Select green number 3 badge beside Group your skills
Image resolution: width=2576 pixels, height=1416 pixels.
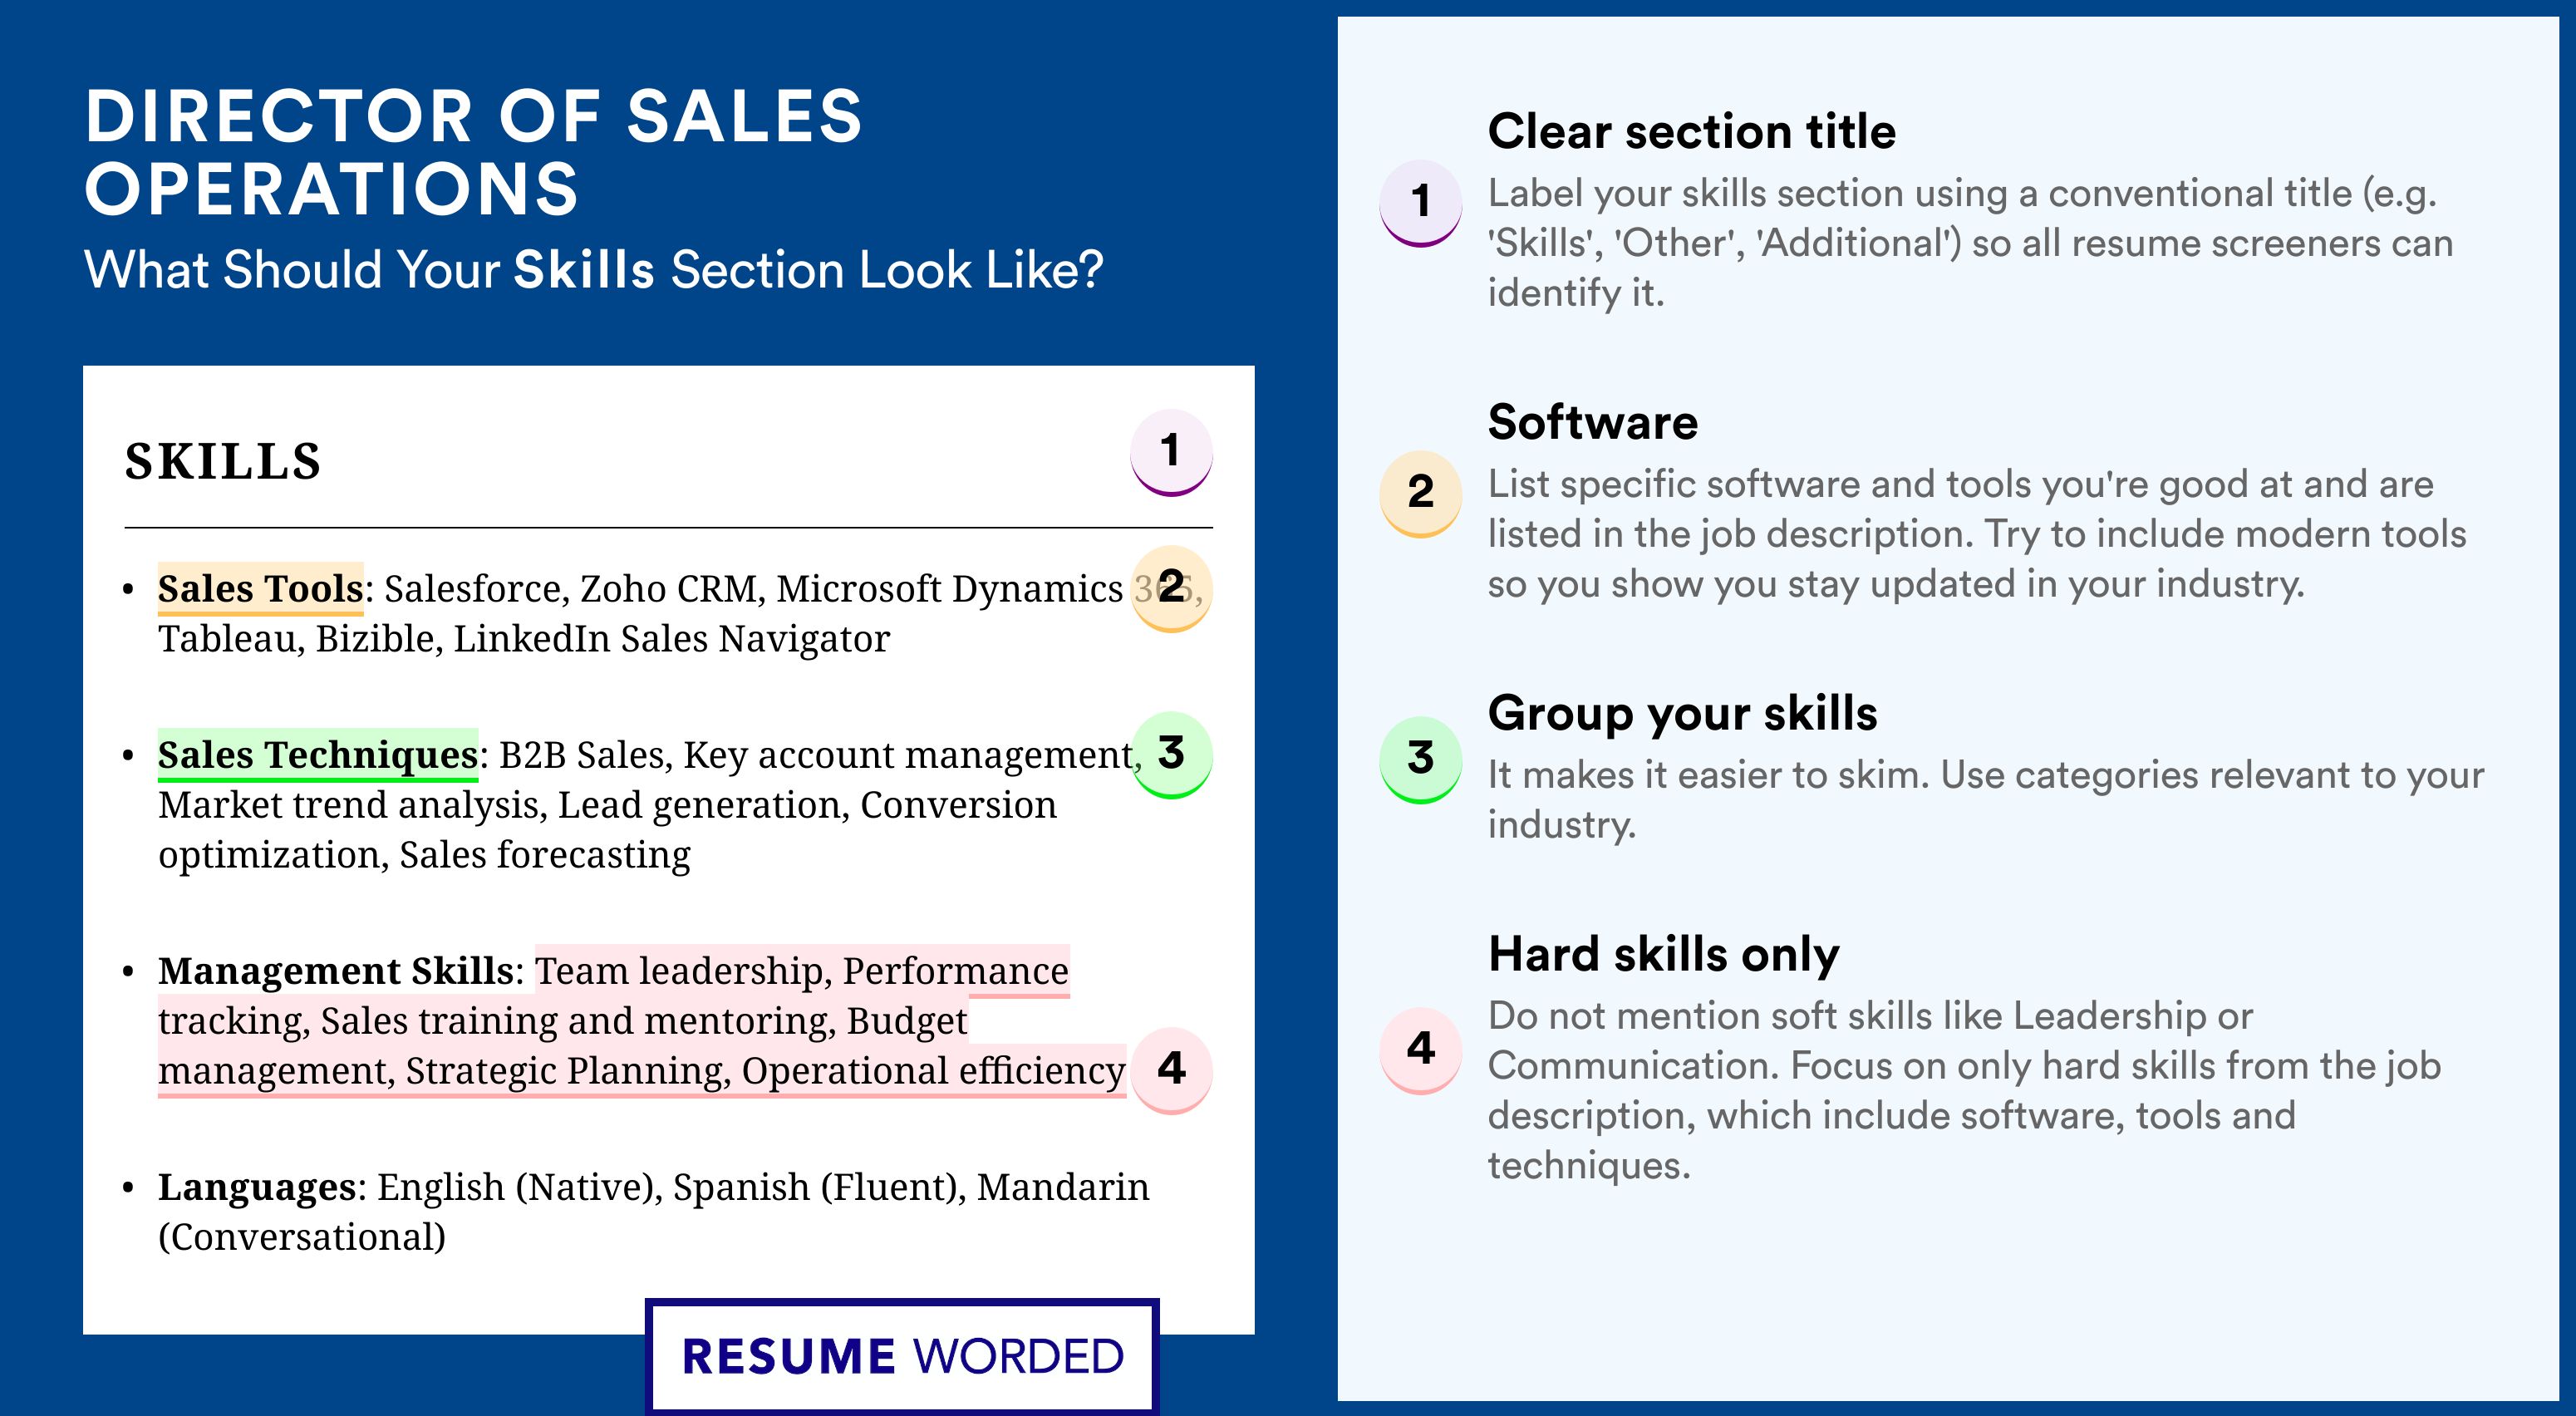pos(1421,760)
